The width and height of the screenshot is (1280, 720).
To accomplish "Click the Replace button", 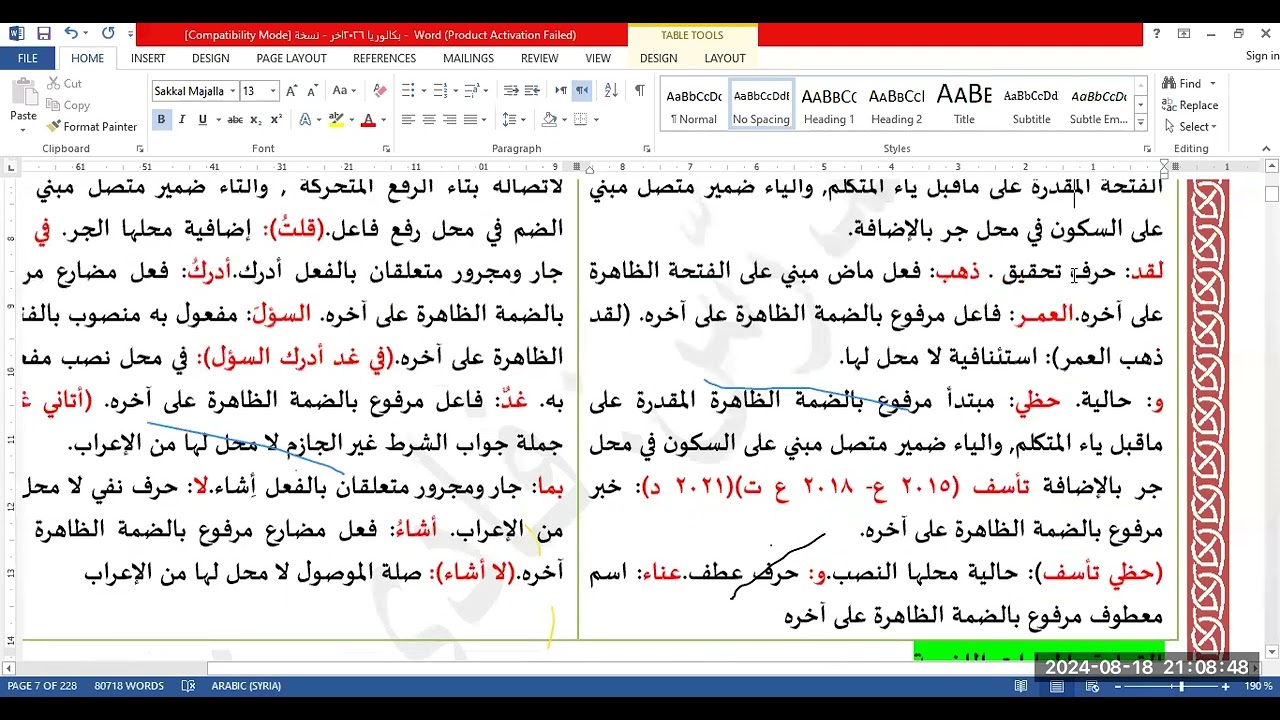I will [1190, 105].
